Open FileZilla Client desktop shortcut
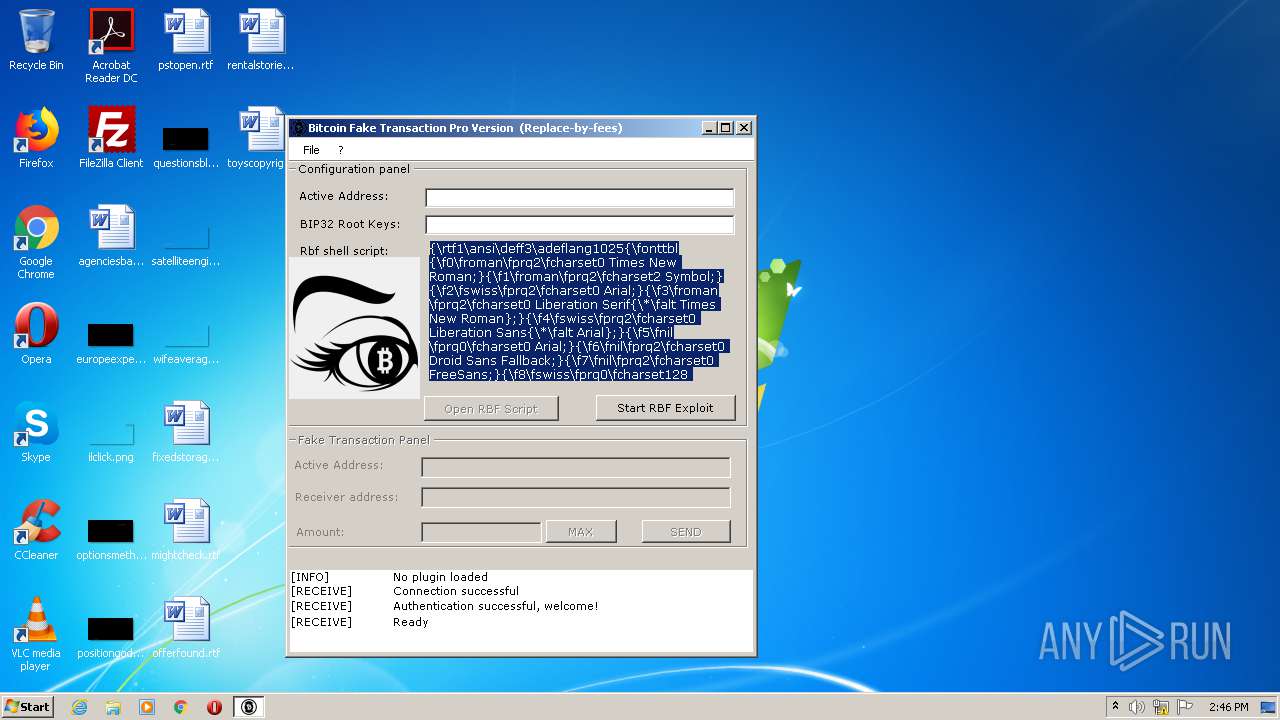 tap(111, 138)
